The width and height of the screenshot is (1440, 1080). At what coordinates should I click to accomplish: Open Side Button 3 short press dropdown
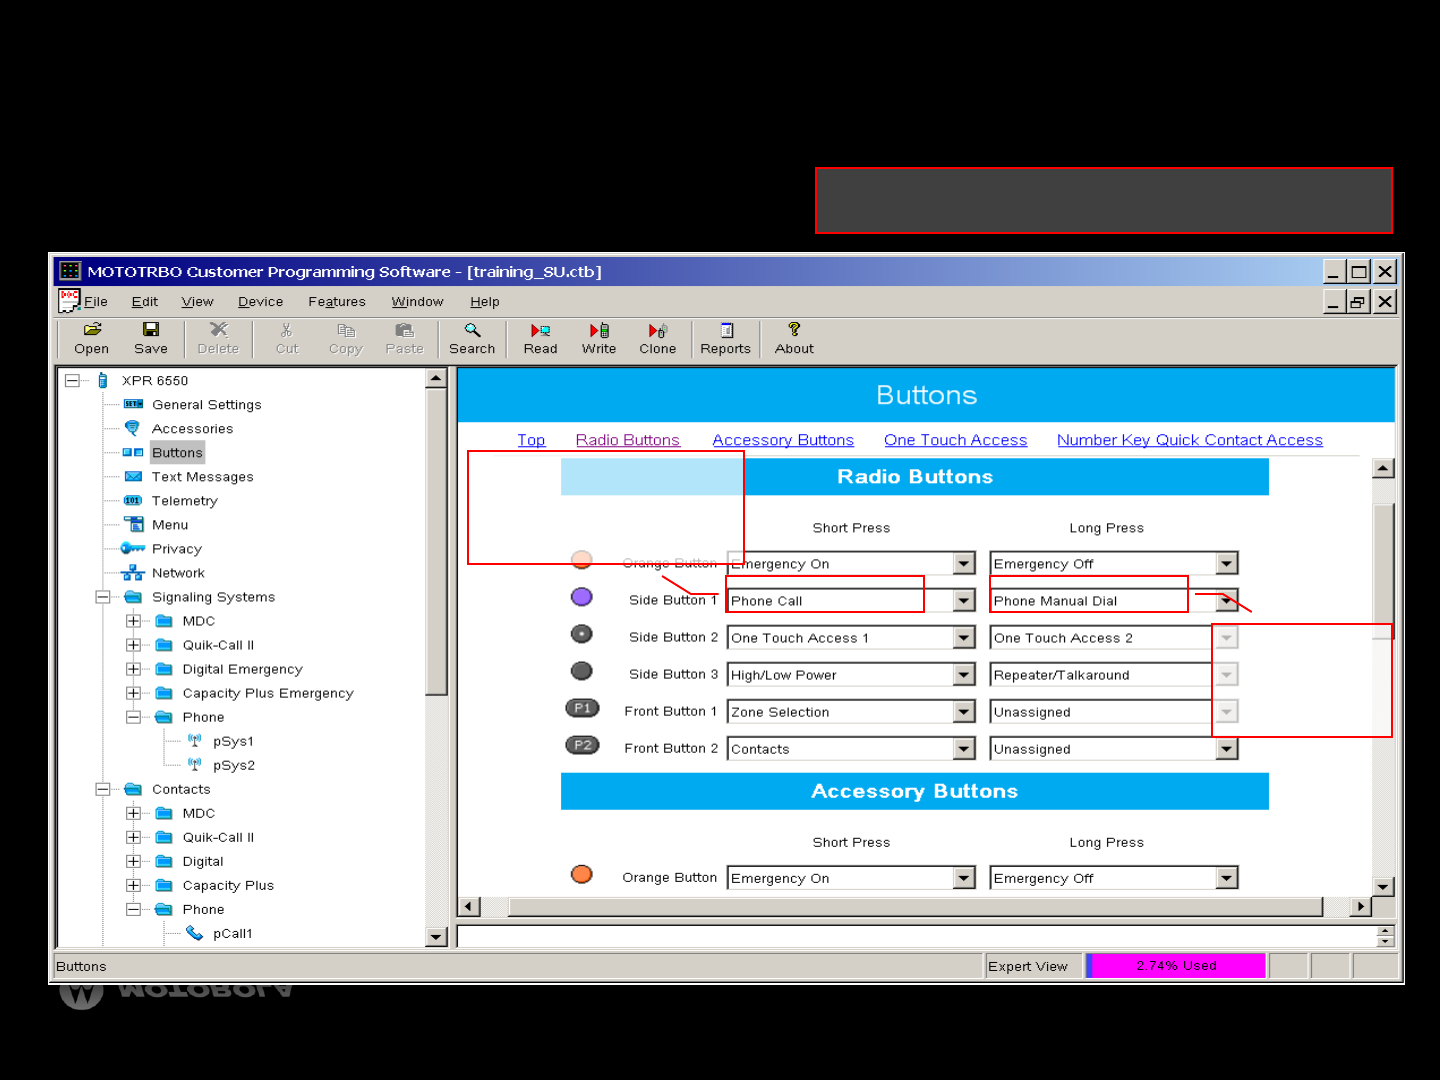964,675
